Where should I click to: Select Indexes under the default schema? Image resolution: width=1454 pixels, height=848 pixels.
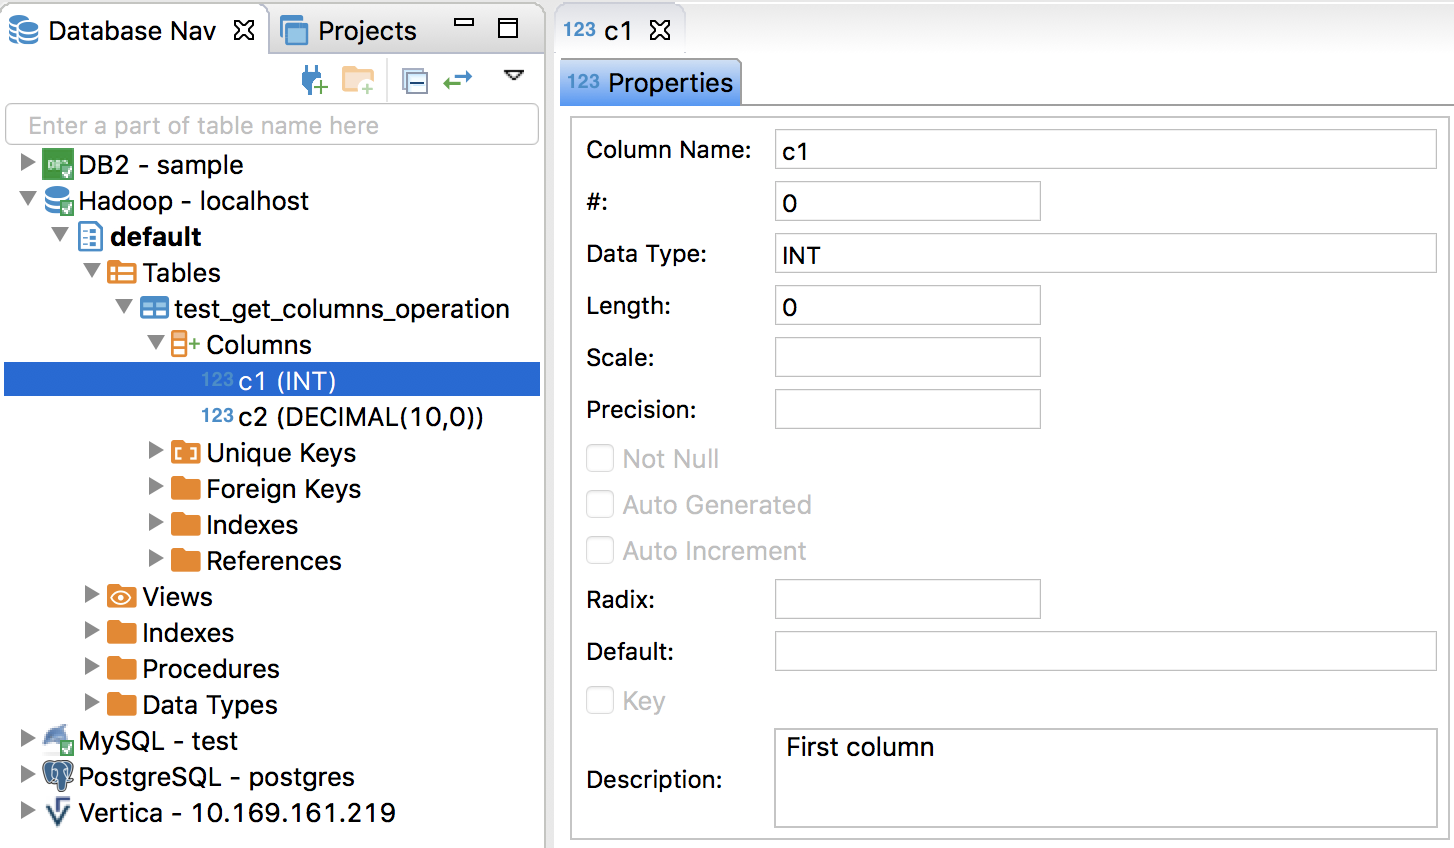pyautogui.click(x=188, y=633)
